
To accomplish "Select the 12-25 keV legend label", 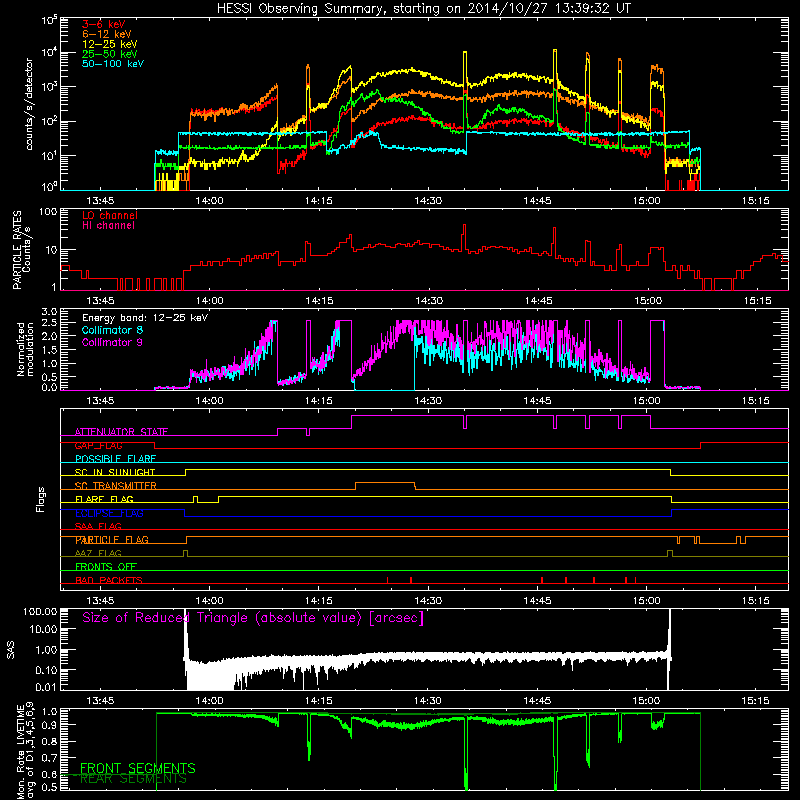I will (x=110, y=44).
